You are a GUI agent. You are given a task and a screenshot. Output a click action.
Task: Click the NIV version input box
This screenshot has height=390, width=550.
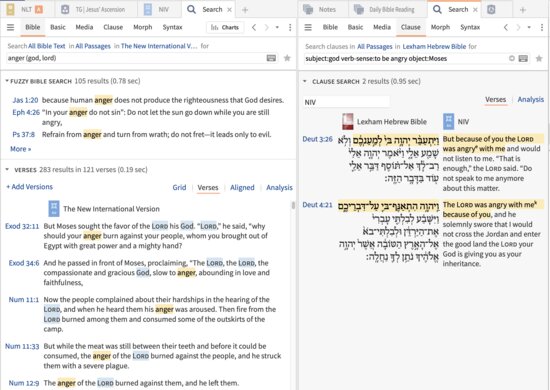pos(347,102)
